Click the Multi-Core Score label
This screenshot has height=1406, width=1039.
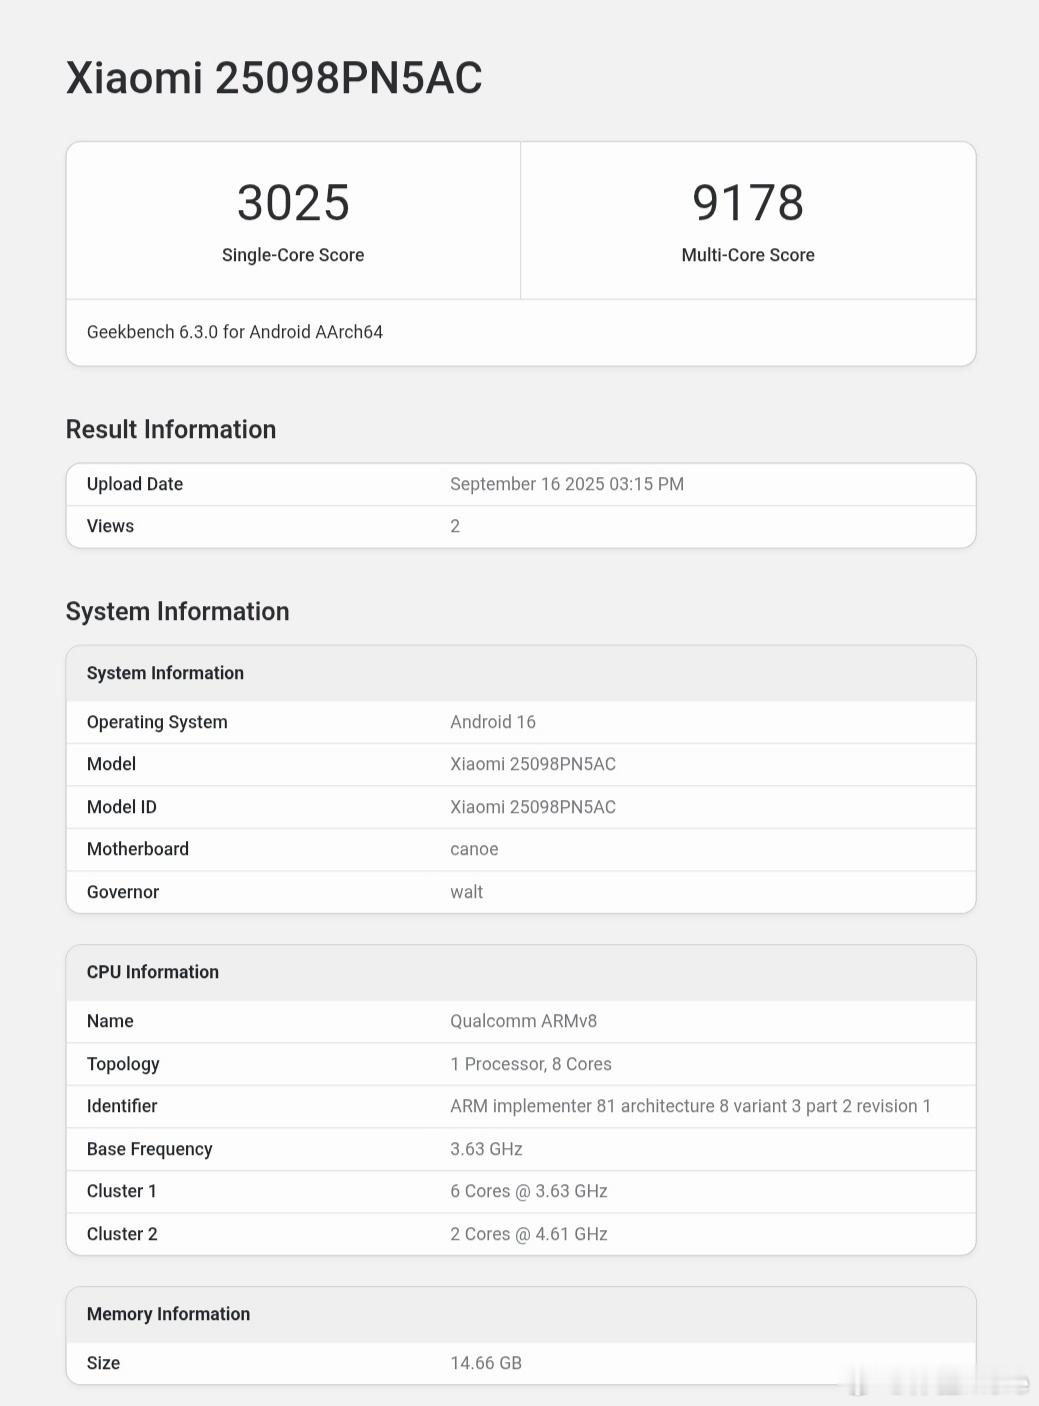coord(748,255)
